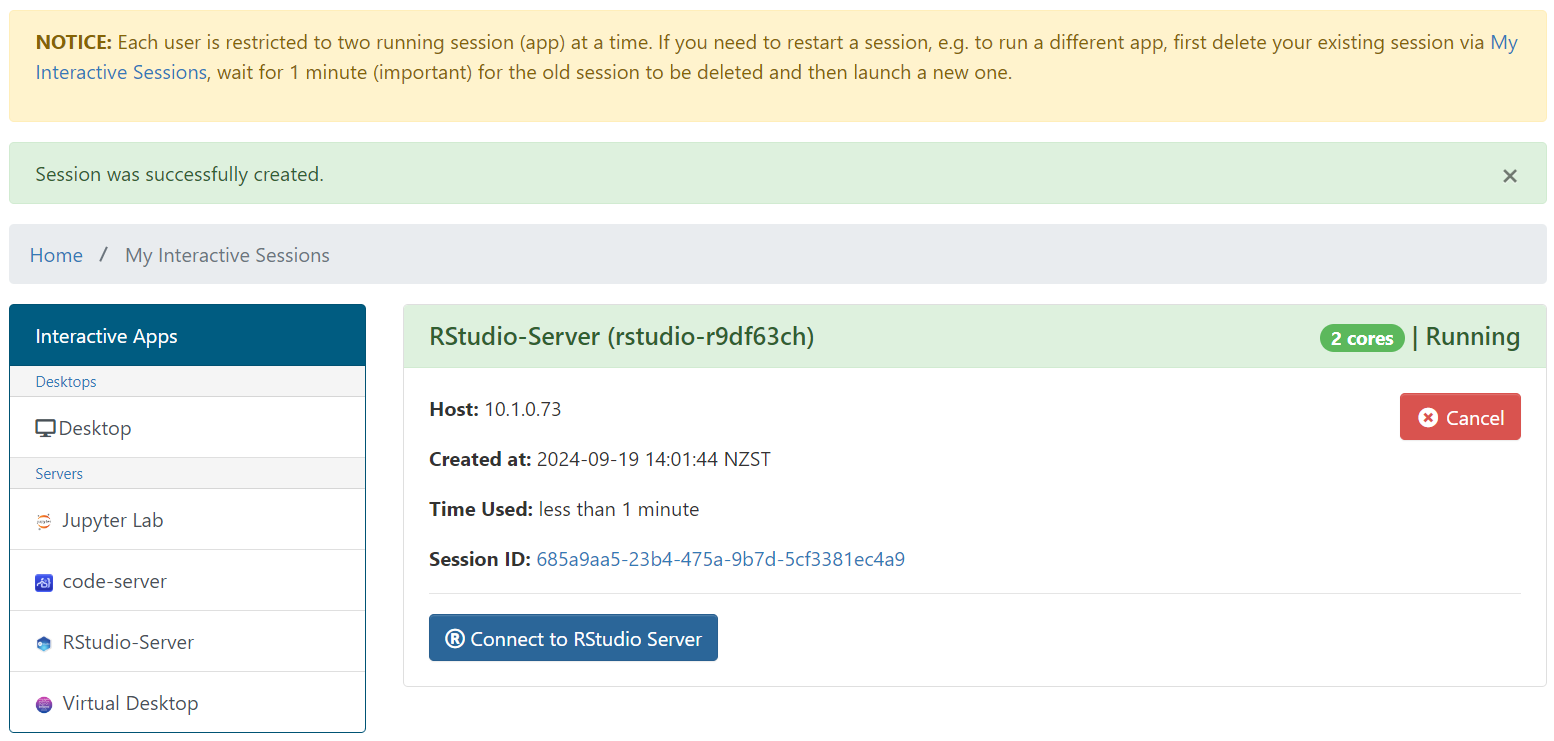The image size is (1554, 741).
Task: Go to Home via the breadcrumb
Action: click(56, 255)
